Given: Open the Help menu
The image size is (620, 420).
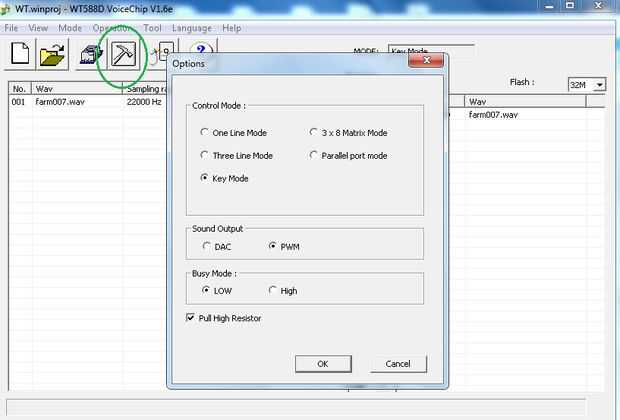Looking at the screenshot, I should point(232,28).
